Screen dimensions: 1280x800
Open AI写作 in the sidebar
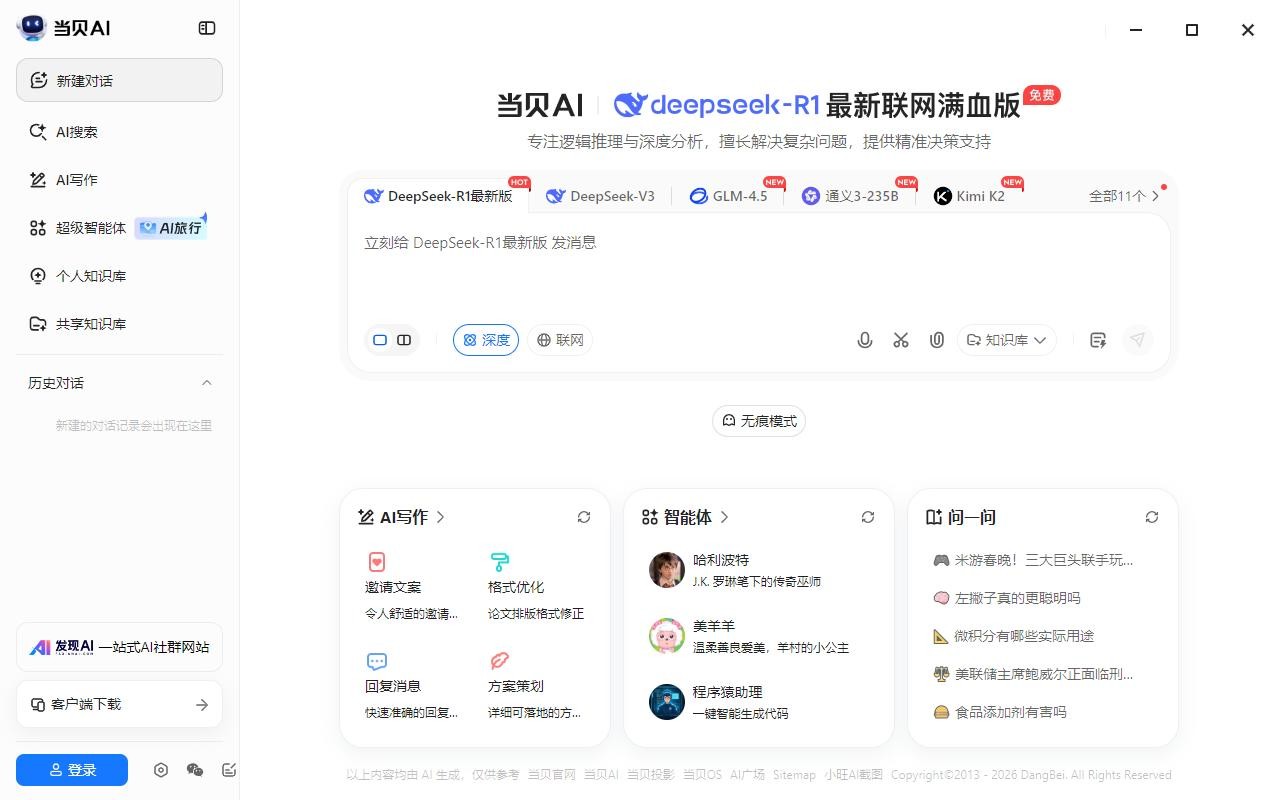[x=119, y=180]
